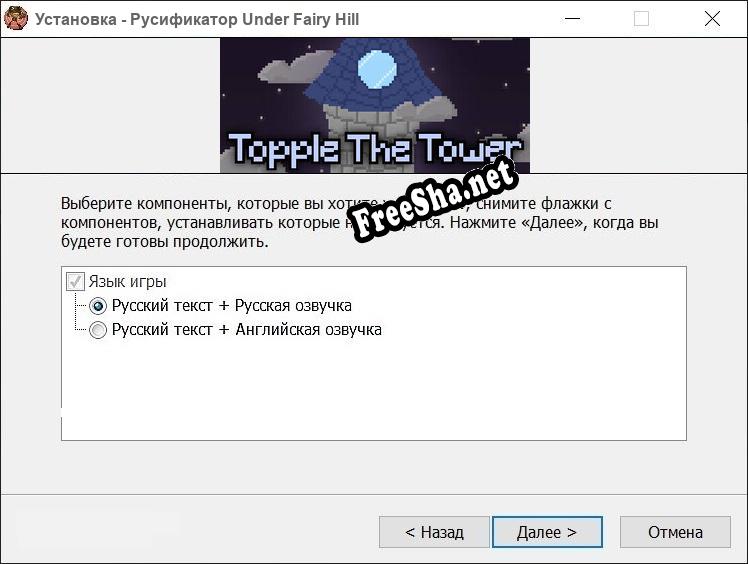Image resolution: width=748 pixels, height=564 pixels.
Task: Select the Английская озвучка radio button
Action: click(x=98, y=330)
